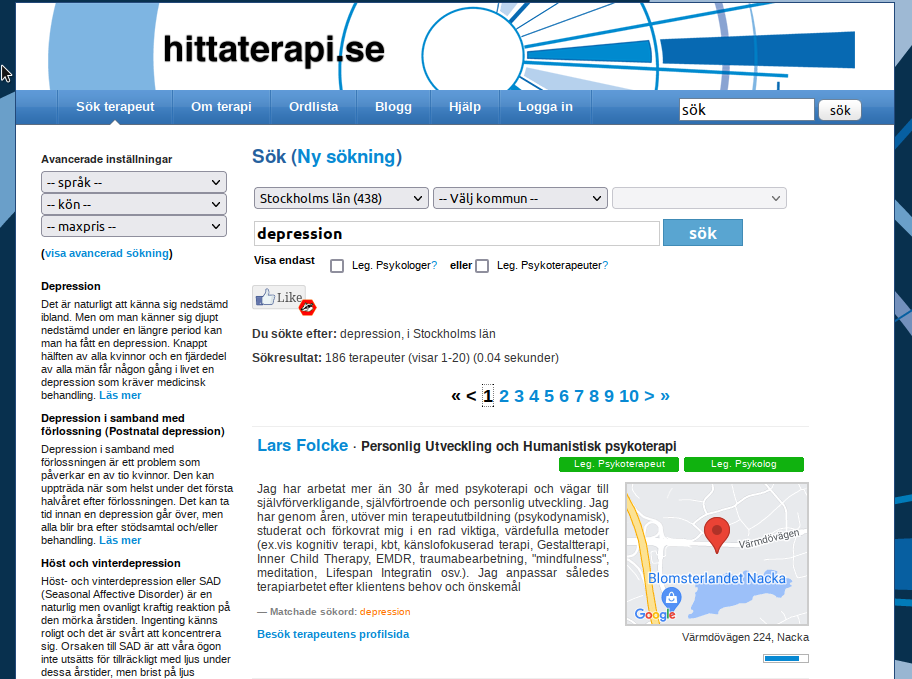Open the Om terapi menu tab
Viewport: 912px width, 679px height.
pos(221,107)
